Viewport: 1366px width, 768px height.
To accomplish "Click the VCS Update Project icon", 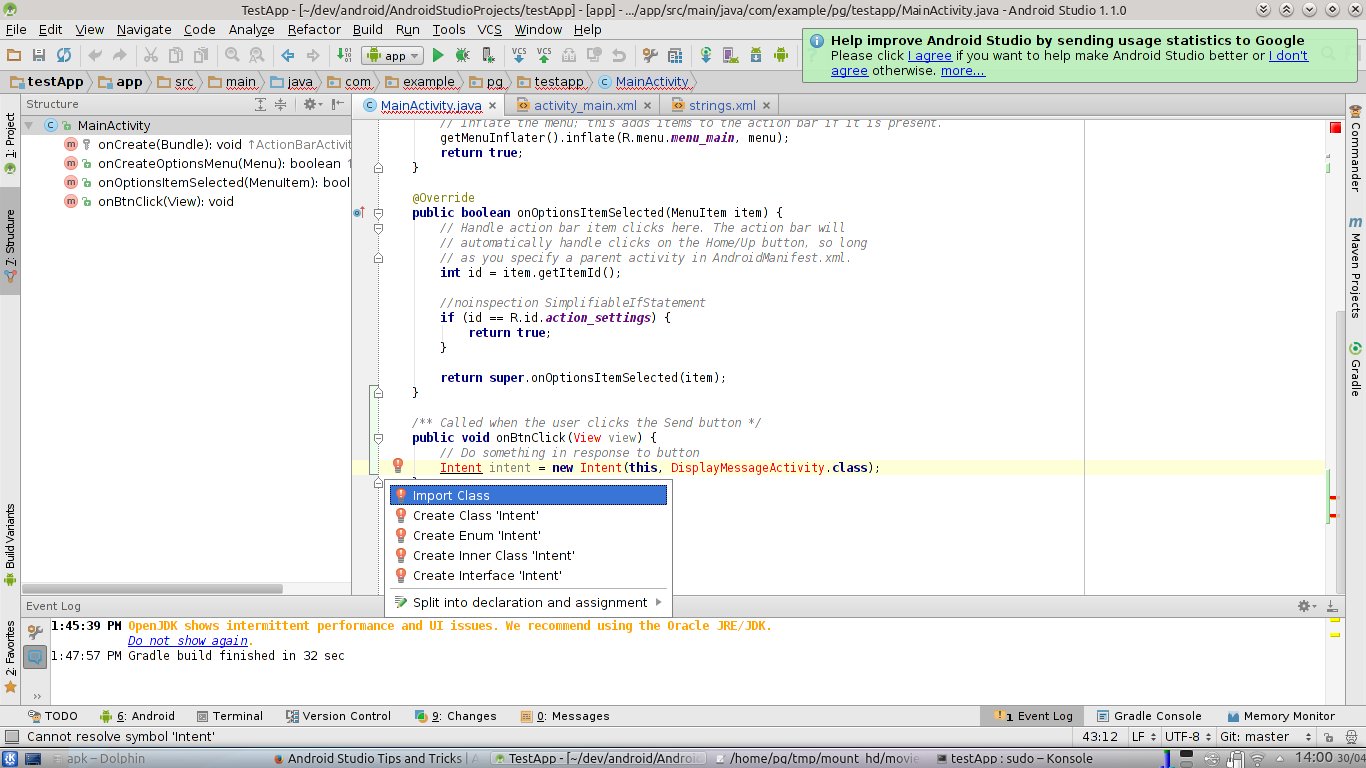I will (x=519, y=55).
